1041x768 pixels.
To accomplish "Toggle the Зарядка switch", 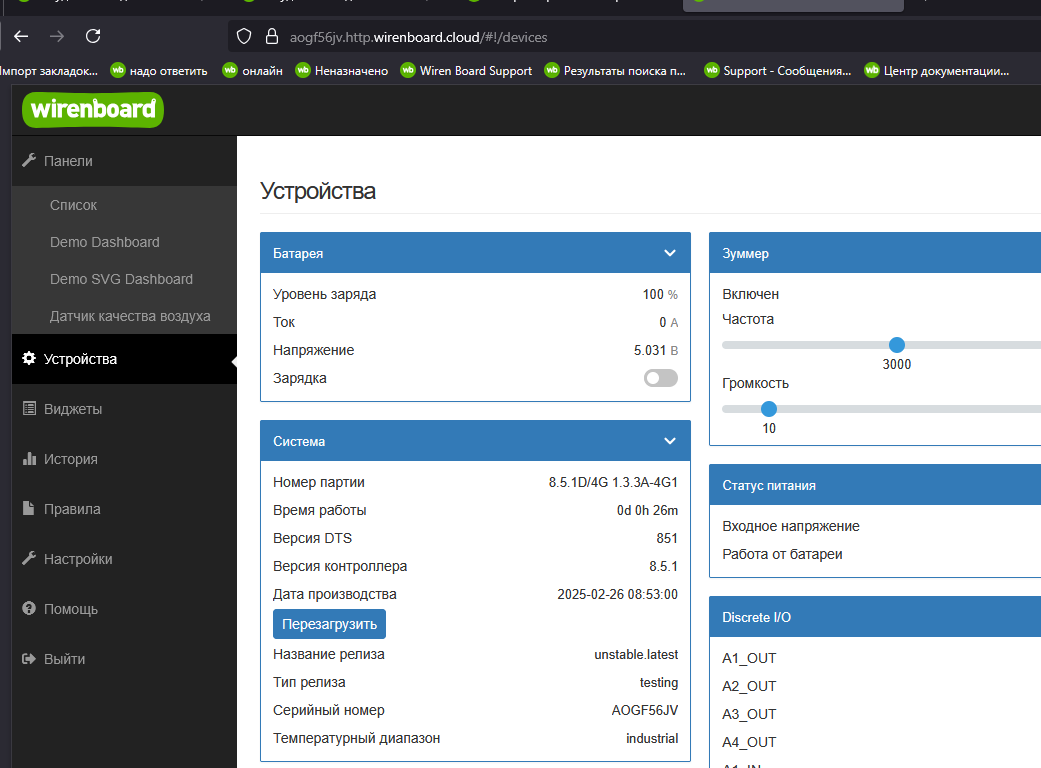I will (x=660, y=378).
